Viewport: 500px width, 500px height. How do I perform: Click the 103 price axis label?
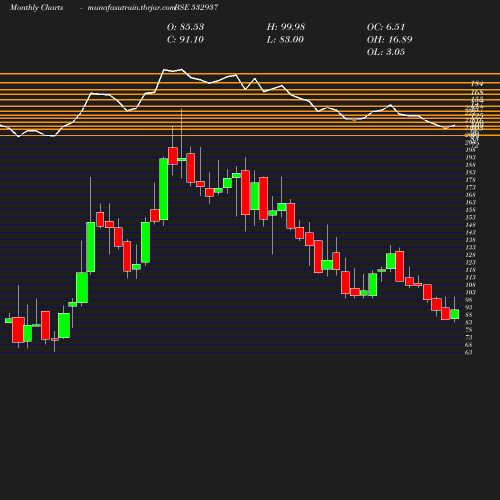coord(470,292)
